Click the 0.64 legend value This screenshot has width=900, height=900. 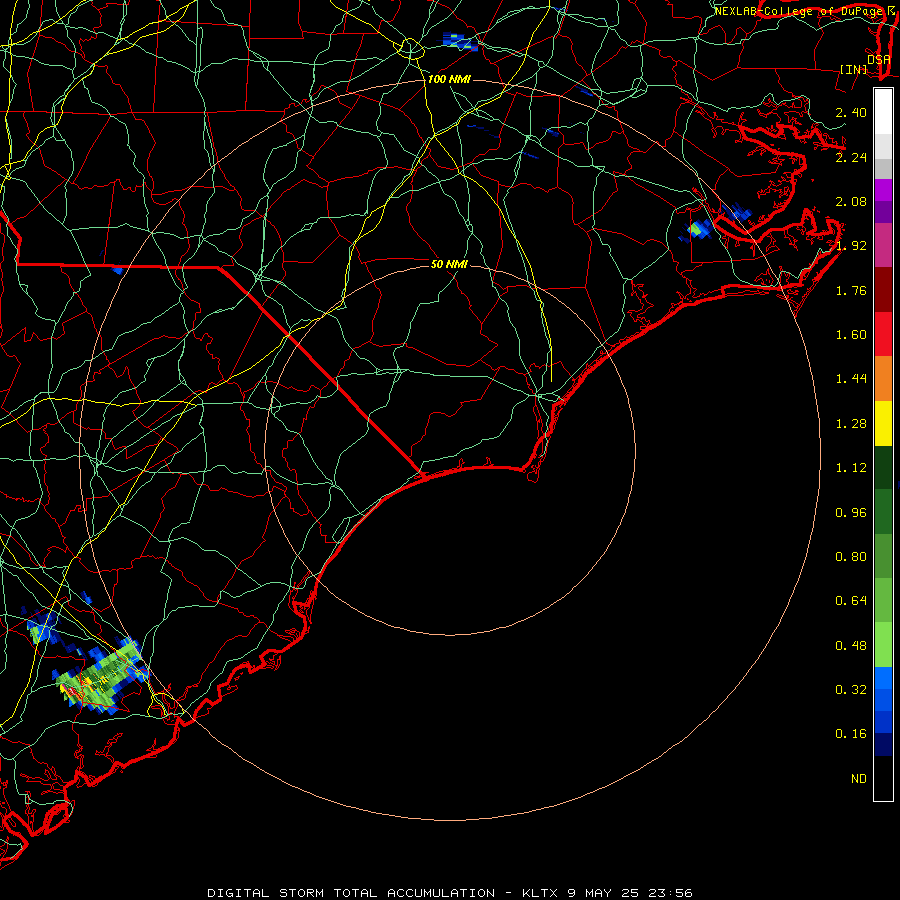pyautogui.click(x=851, y=601)
